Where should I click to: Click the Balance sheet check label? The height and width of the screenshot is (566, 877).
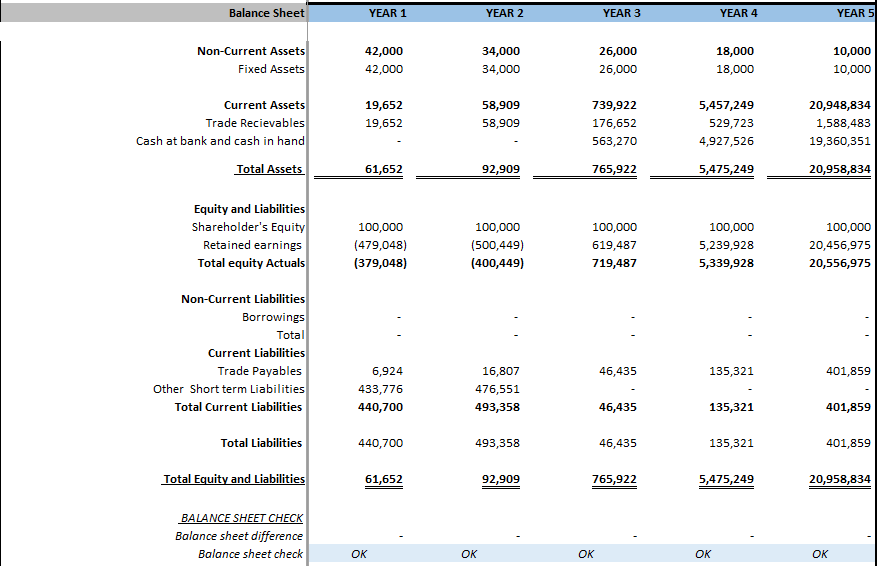coord(250,553)
